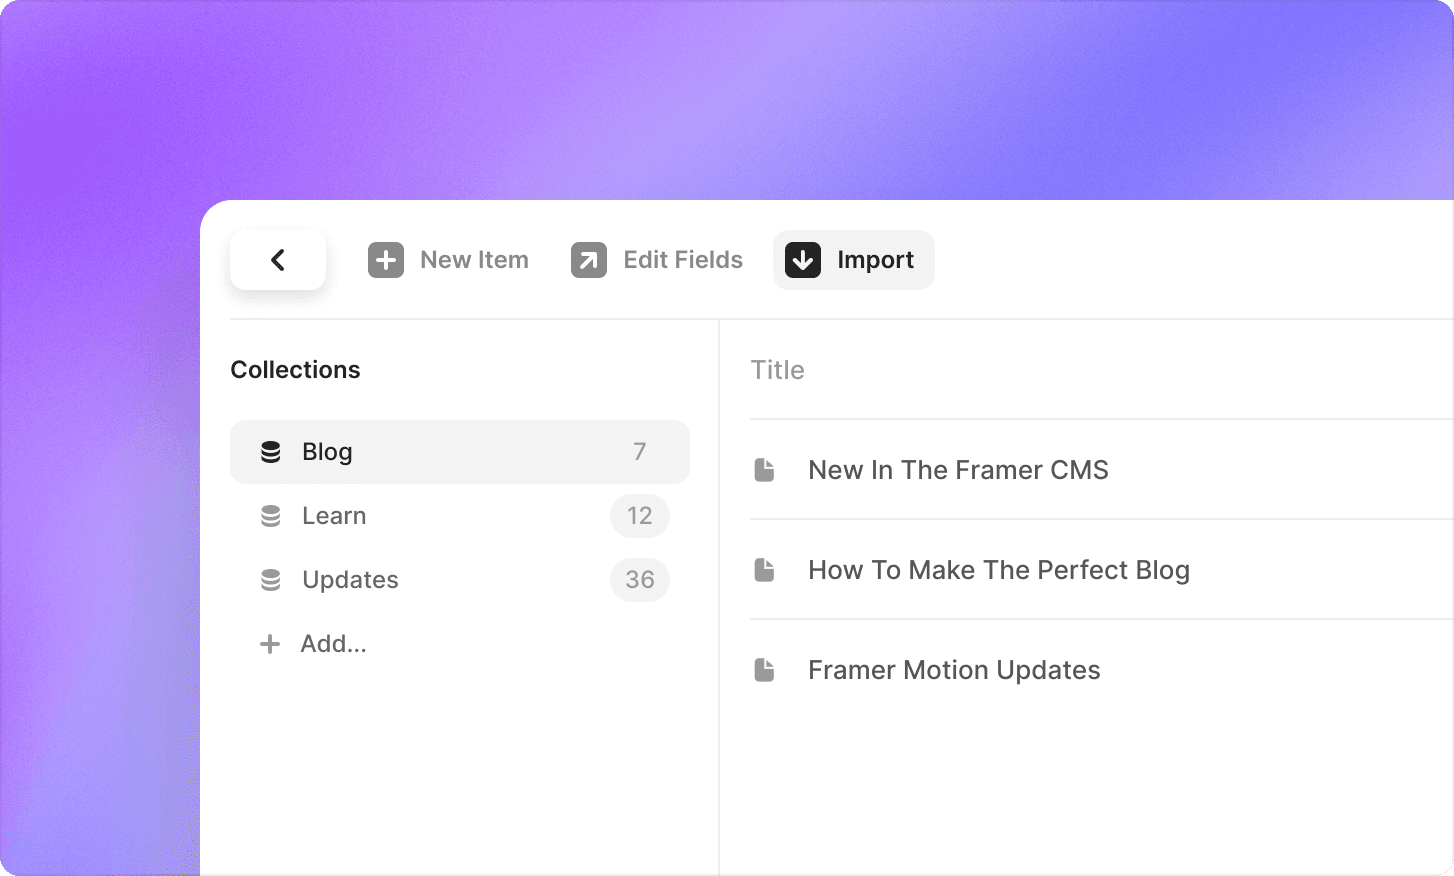Click the Updates collection database icon
The height and width of the screenshot is (876, 1454).
pos(271,580)
